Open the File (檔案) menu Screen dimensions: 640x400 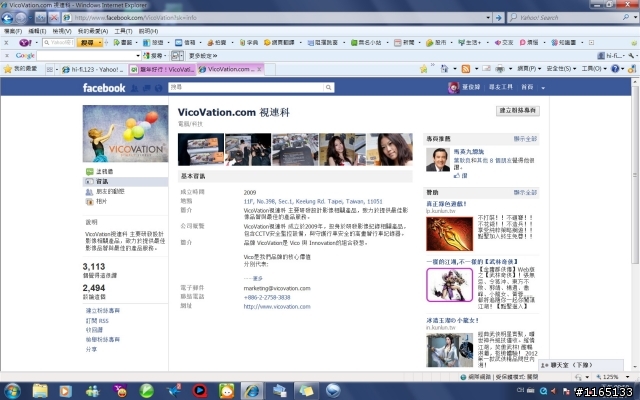[x=13, y=31]
